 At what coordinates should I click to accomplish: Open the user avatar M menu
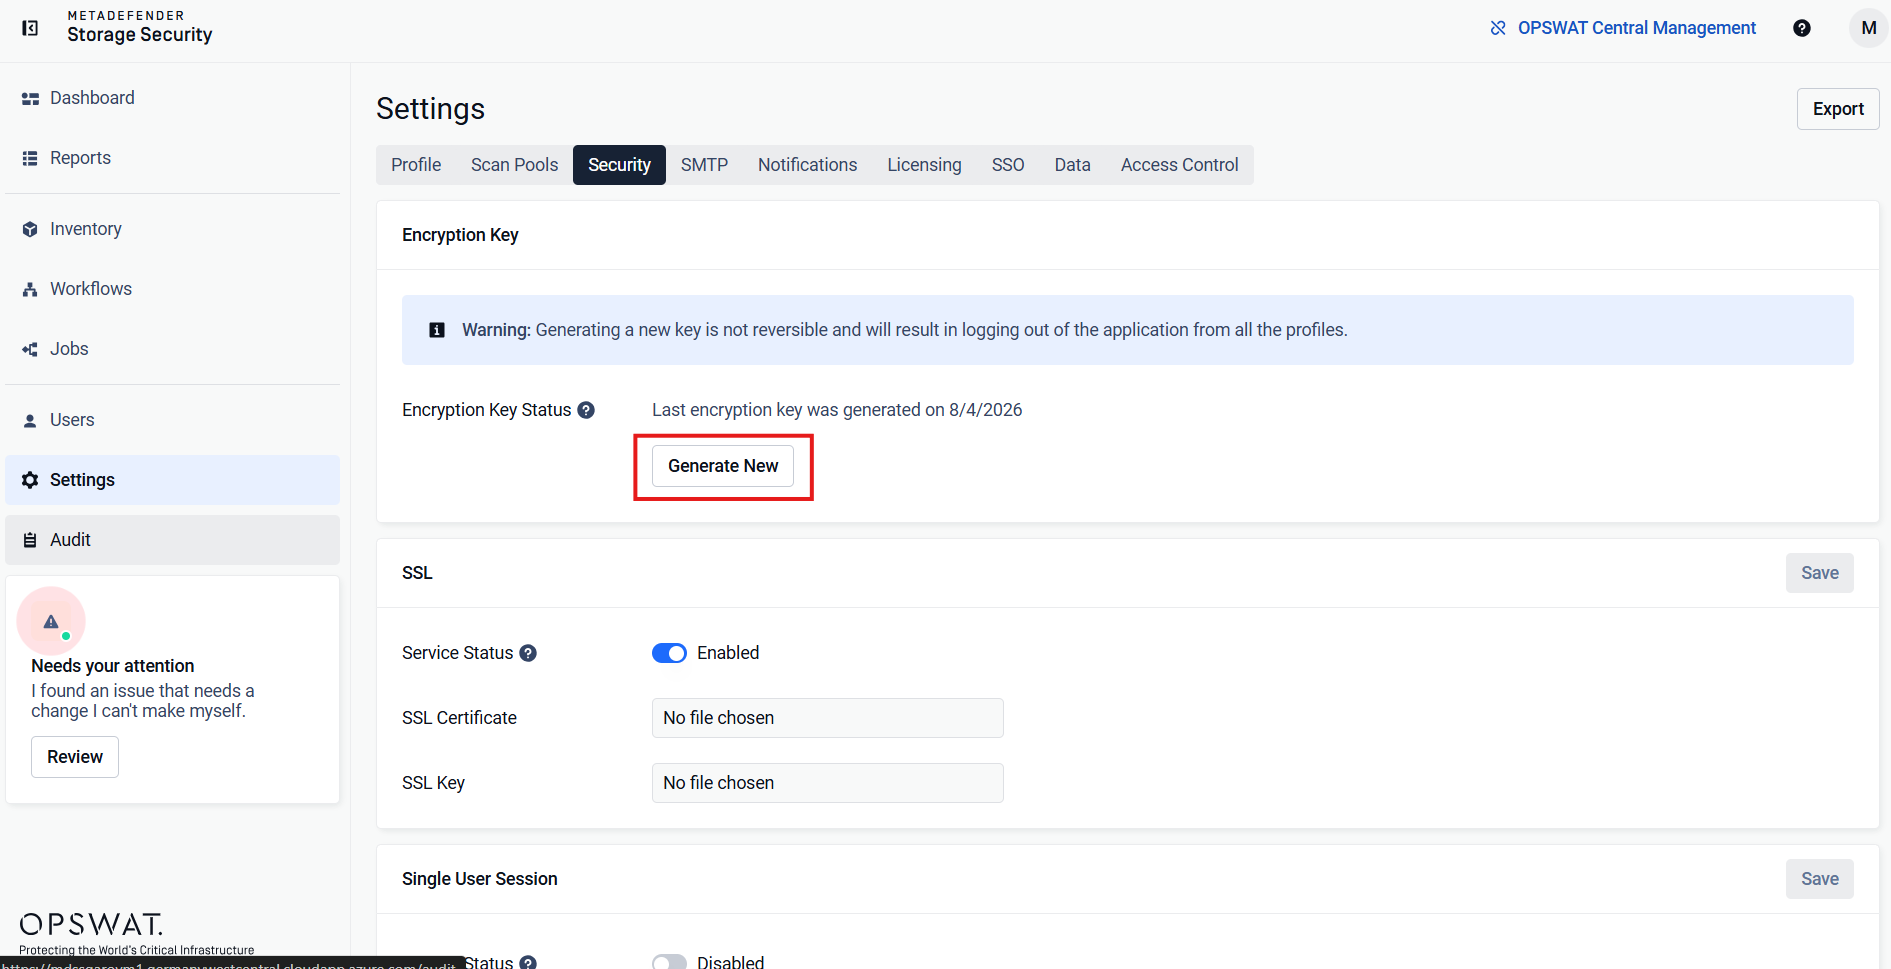point(1868,28)
